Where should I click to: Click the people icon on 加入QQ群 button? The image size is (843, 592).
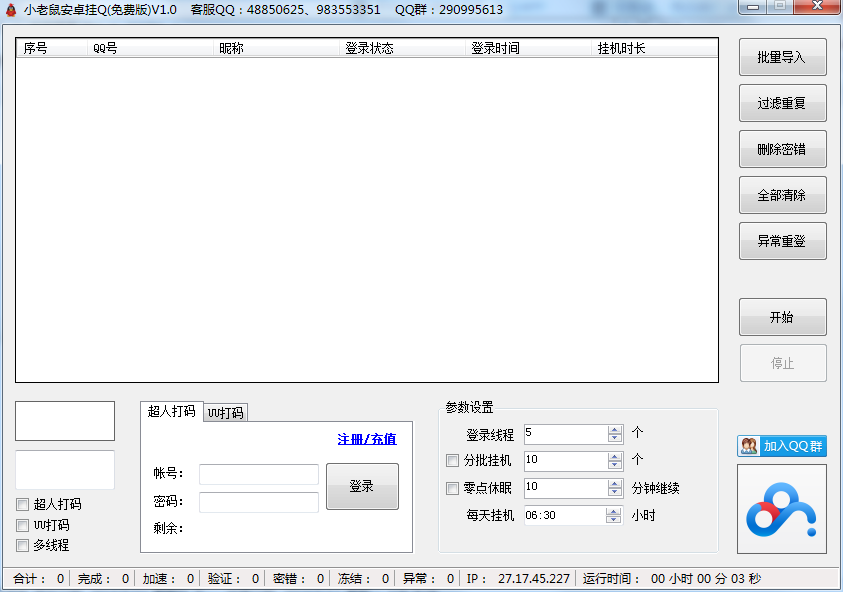(x=748, y=446)
